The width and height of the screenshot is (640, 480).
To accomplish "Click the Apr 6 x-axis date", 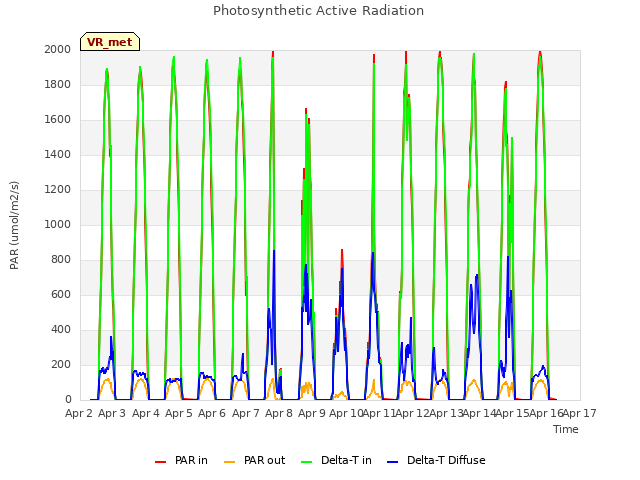I will pyautogui.click(x=212, y=413).
